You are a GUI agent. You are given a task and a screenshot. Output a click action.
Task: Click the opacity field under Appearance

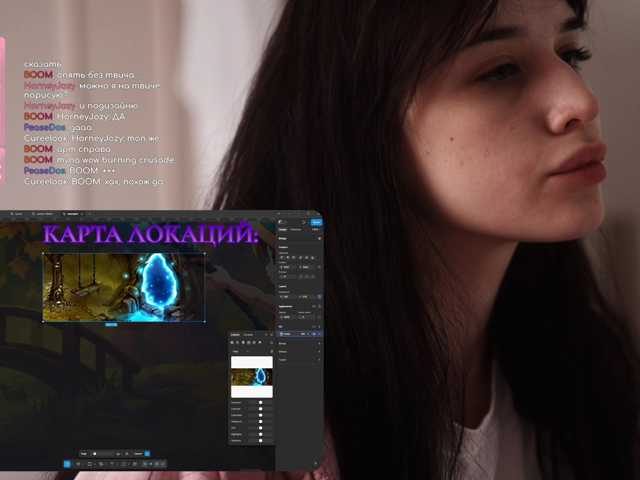click(x=287, y=317)
